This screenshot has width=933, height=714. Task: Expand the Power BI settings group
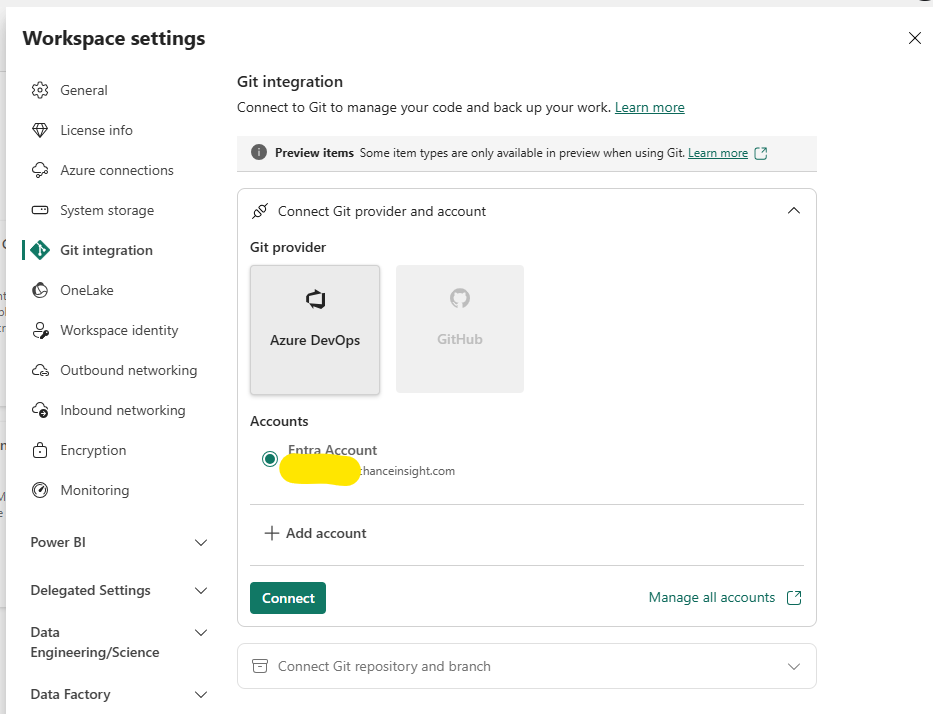200,542
